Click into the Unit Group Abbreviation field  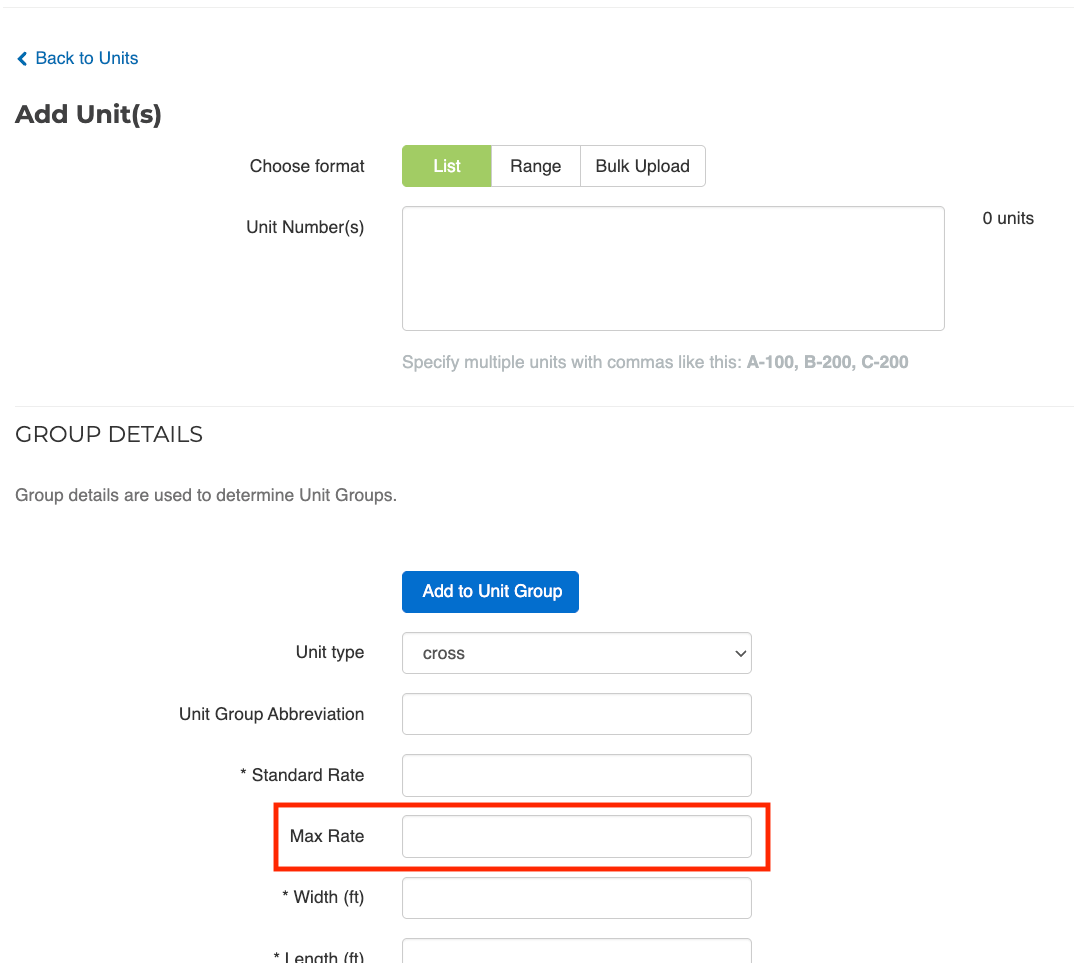[576, 714]
